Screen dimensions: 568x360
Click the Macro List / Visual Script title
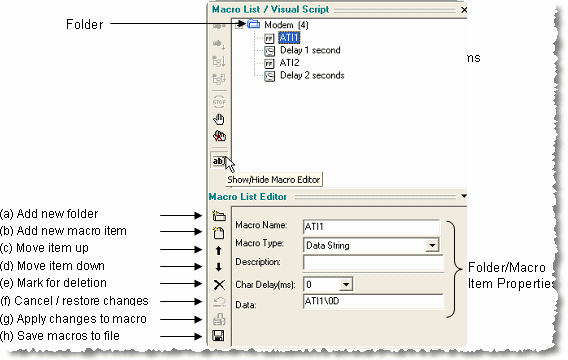point(270,9)
